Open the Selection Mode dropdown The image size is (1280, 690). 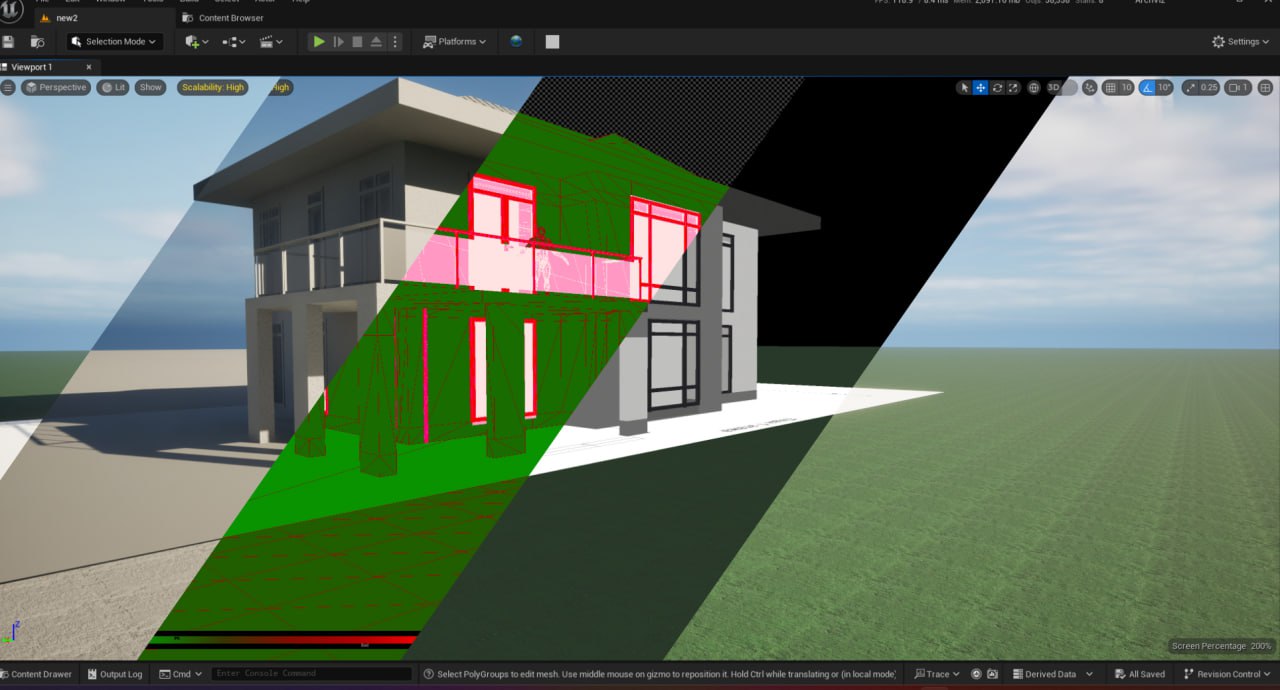click(115, 42)
